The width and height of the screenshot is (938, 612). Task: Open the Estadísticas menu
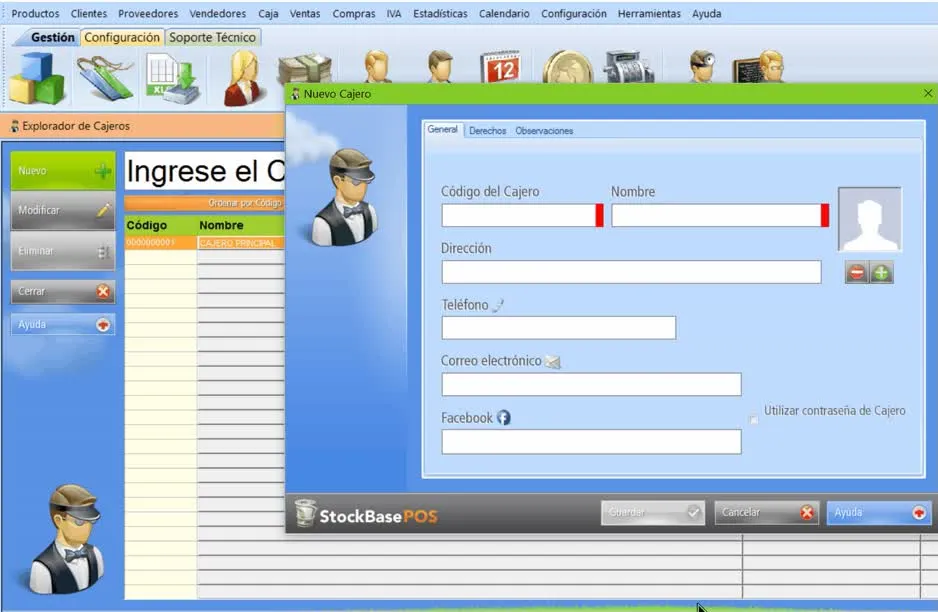click(440, 13)
